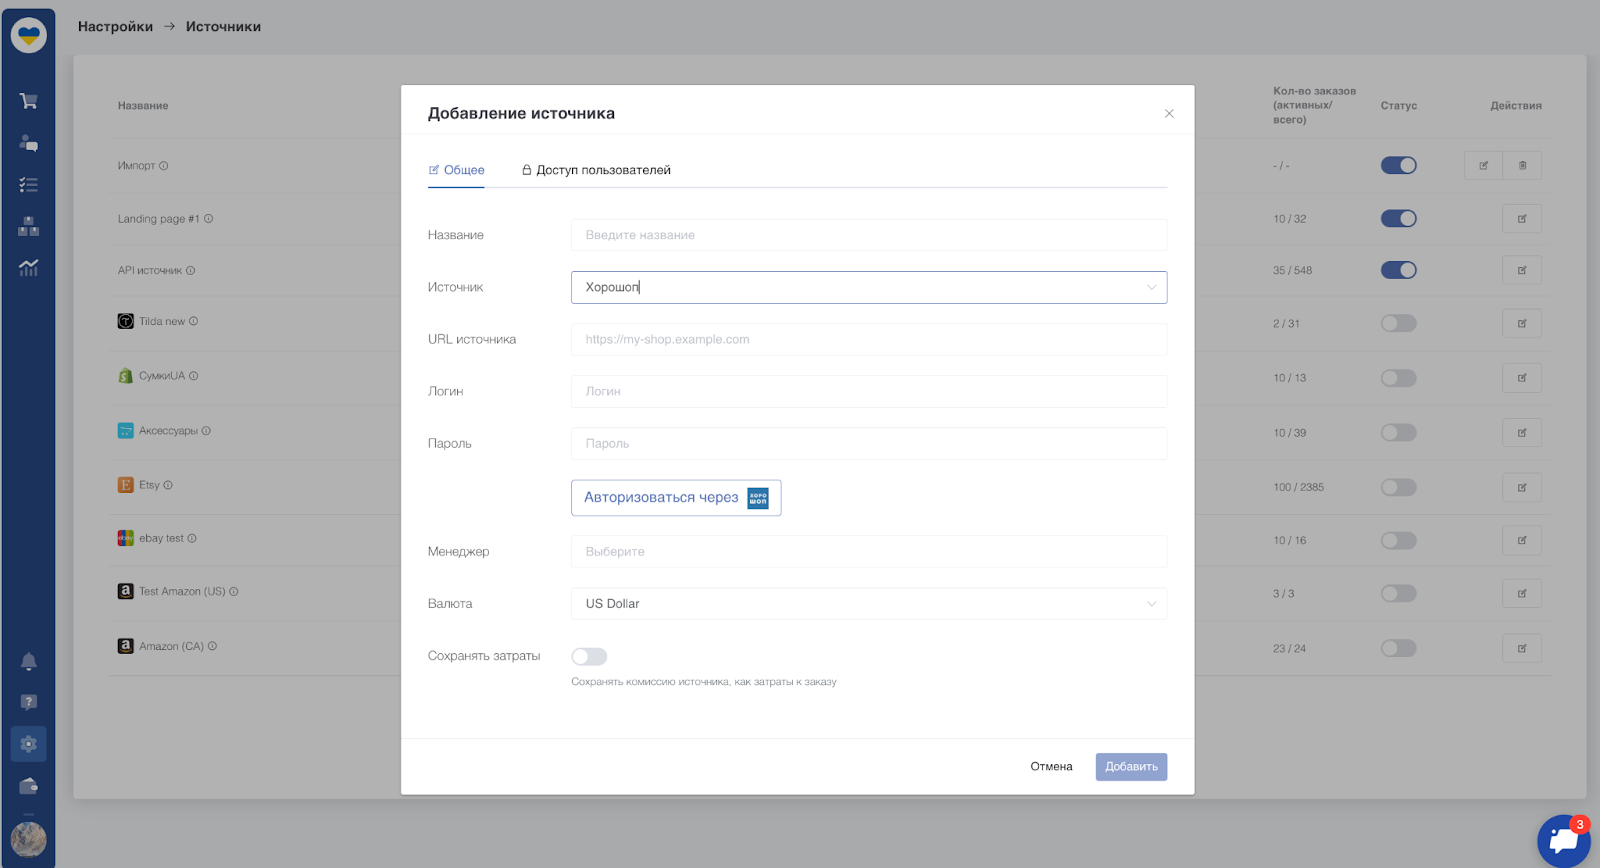Open the settings gear icon in sidebar
The image size is (1600, 868).
point(28,744)
